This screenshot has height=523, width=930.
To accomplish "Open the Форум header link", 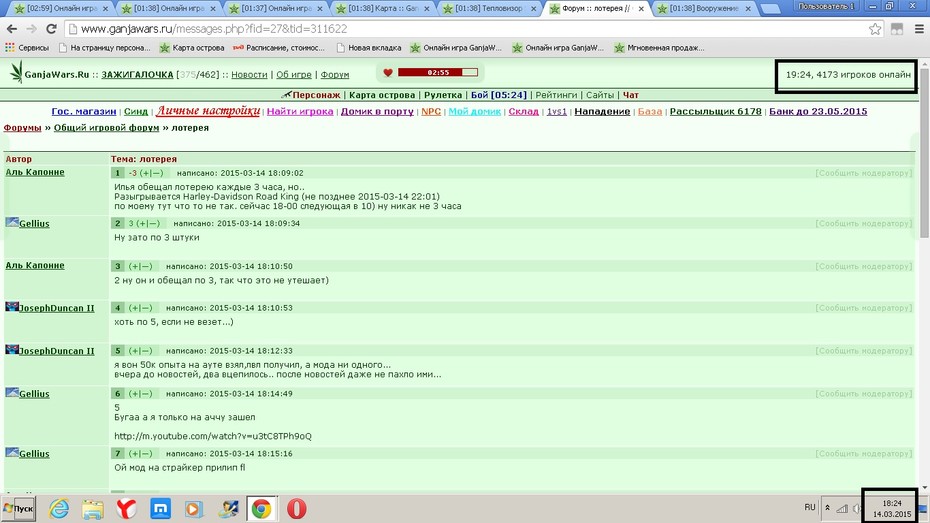I will 335,75.
